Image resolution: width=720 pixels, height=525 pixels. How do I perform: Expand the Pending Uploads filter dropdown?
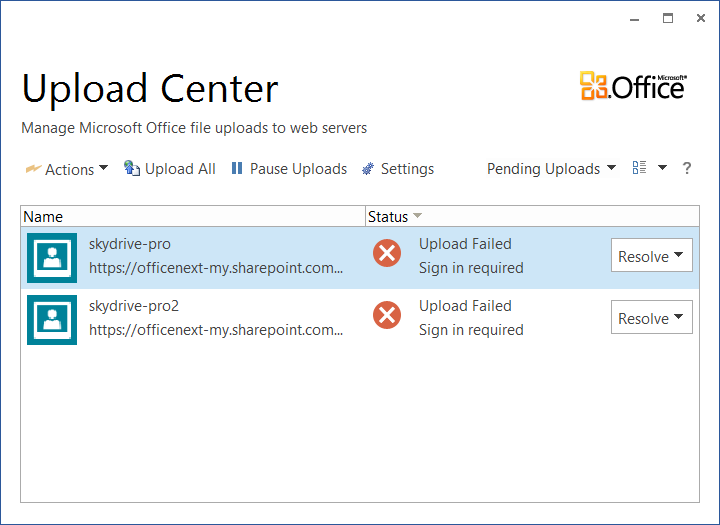coord(551,169)
